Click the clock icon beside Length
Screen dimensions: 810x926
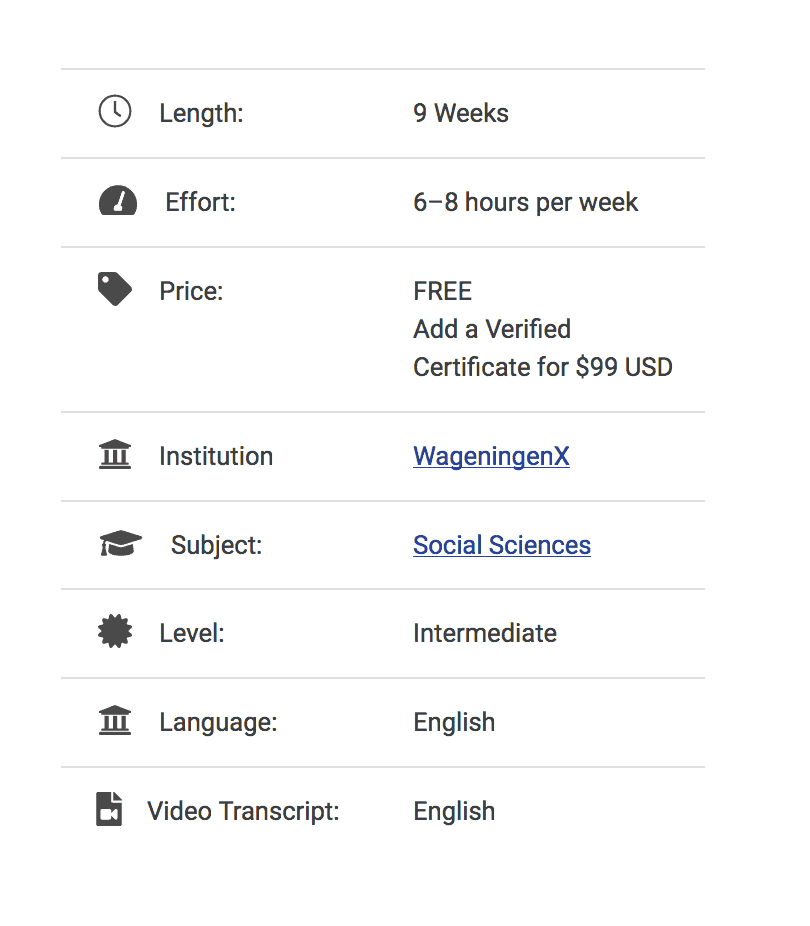115,111
